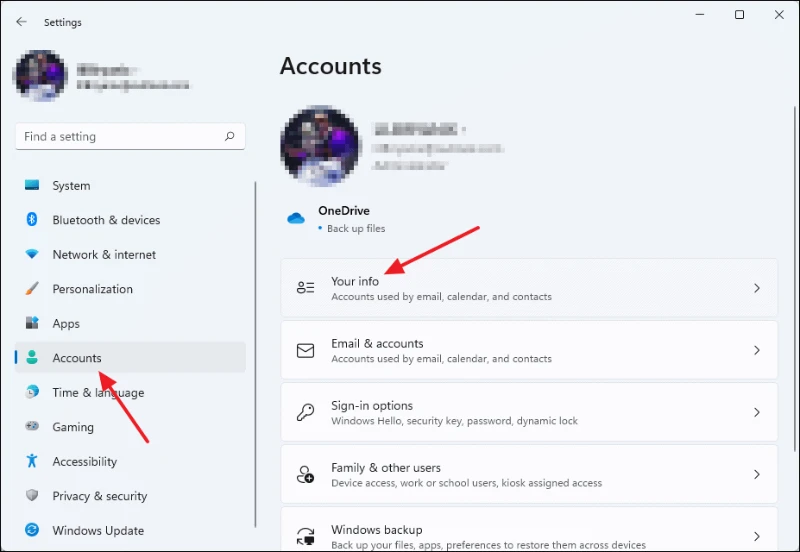Image resolution: width=800 pixels, height=552 pixels.
Task: Open Apps settings category
Action: 130,323
